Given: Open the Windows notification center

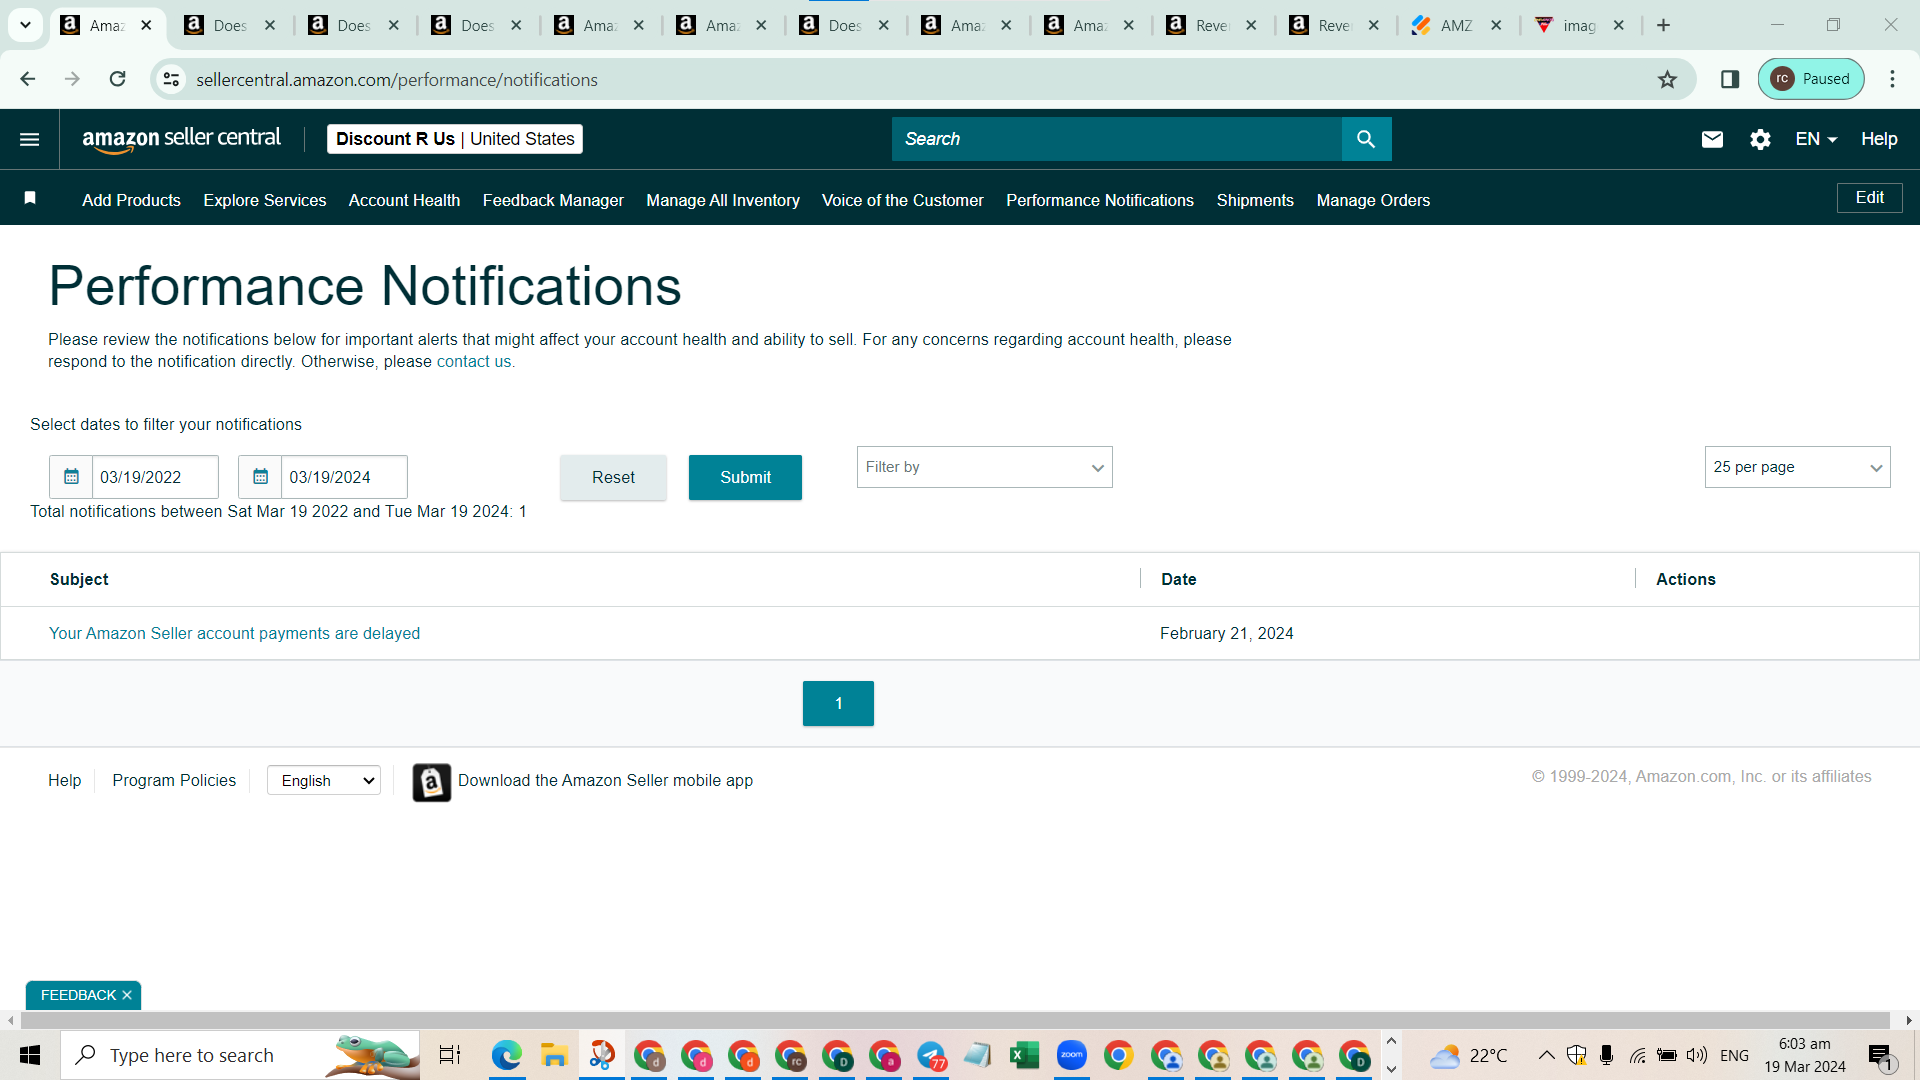Looking at the screenshot, I should [1880, 1055].
